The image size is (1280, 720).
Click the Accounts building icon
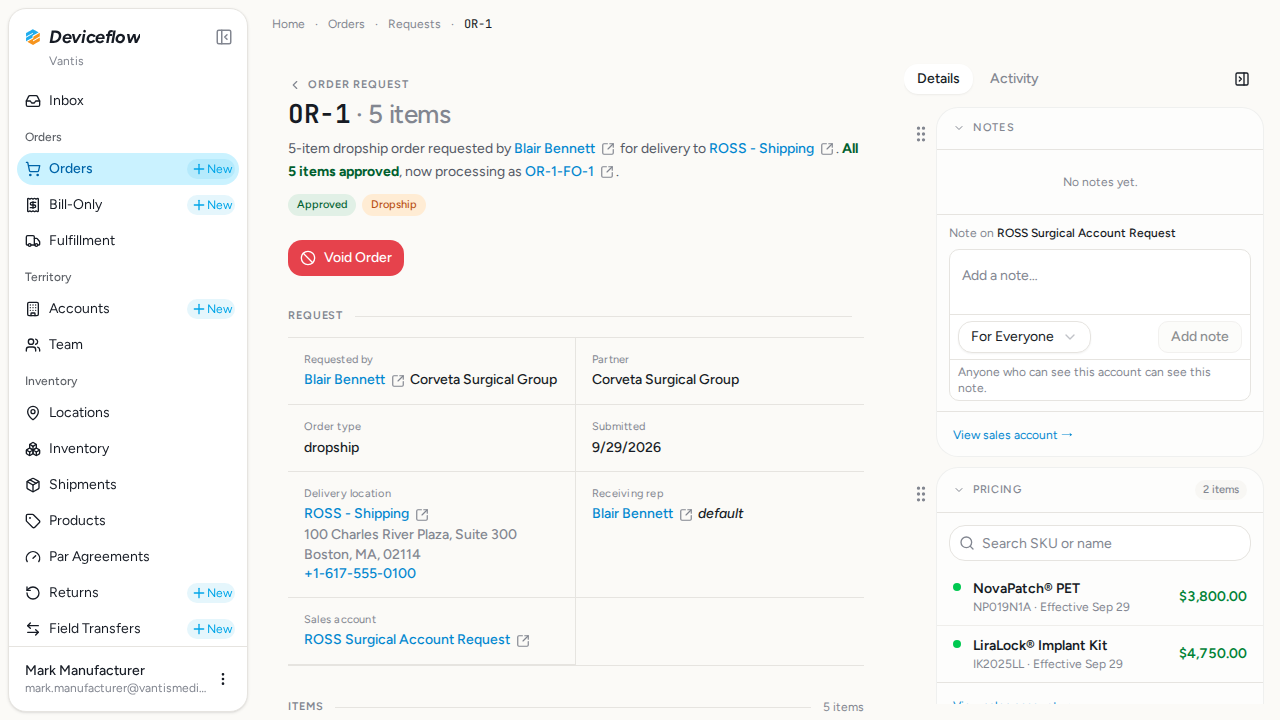[x=33, y=309]
